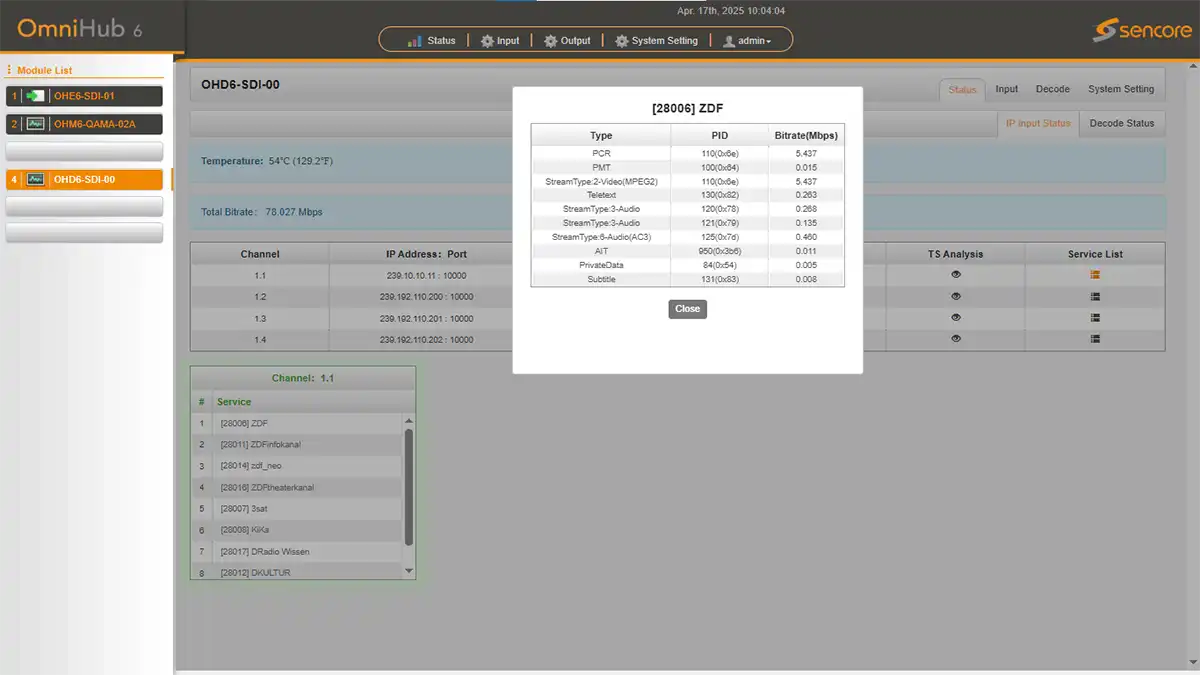Click IP address 239.192.110.200 : 10000
The width and height of the screenshot is (1200, 675).
[427, 297]
